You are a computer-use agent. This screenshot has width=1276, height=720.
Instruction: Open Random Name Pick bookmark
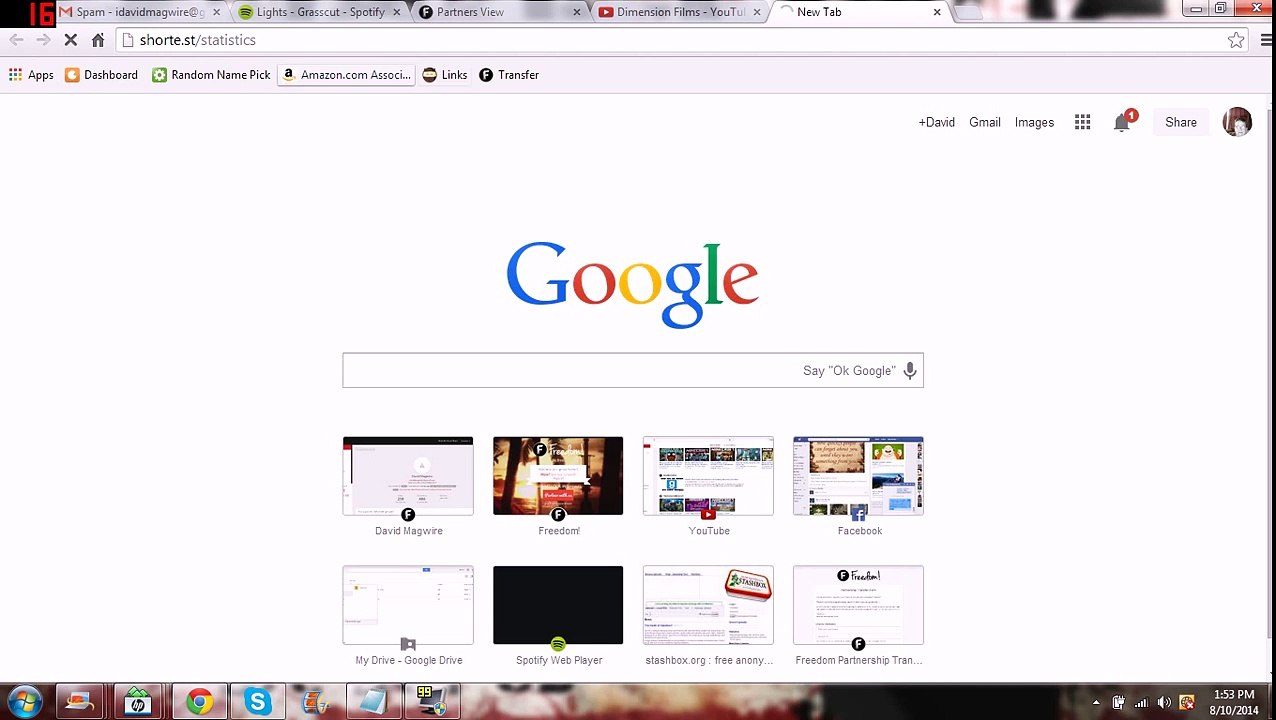pos(211,75)
